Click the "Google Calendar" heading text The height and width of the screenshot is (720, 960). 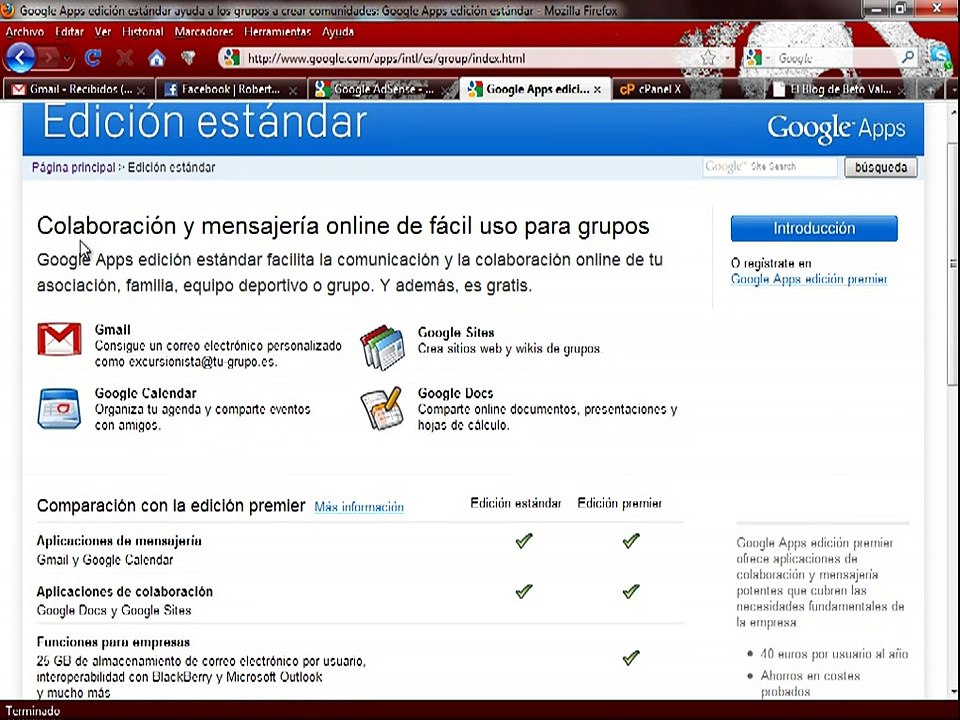pos(146,393)
